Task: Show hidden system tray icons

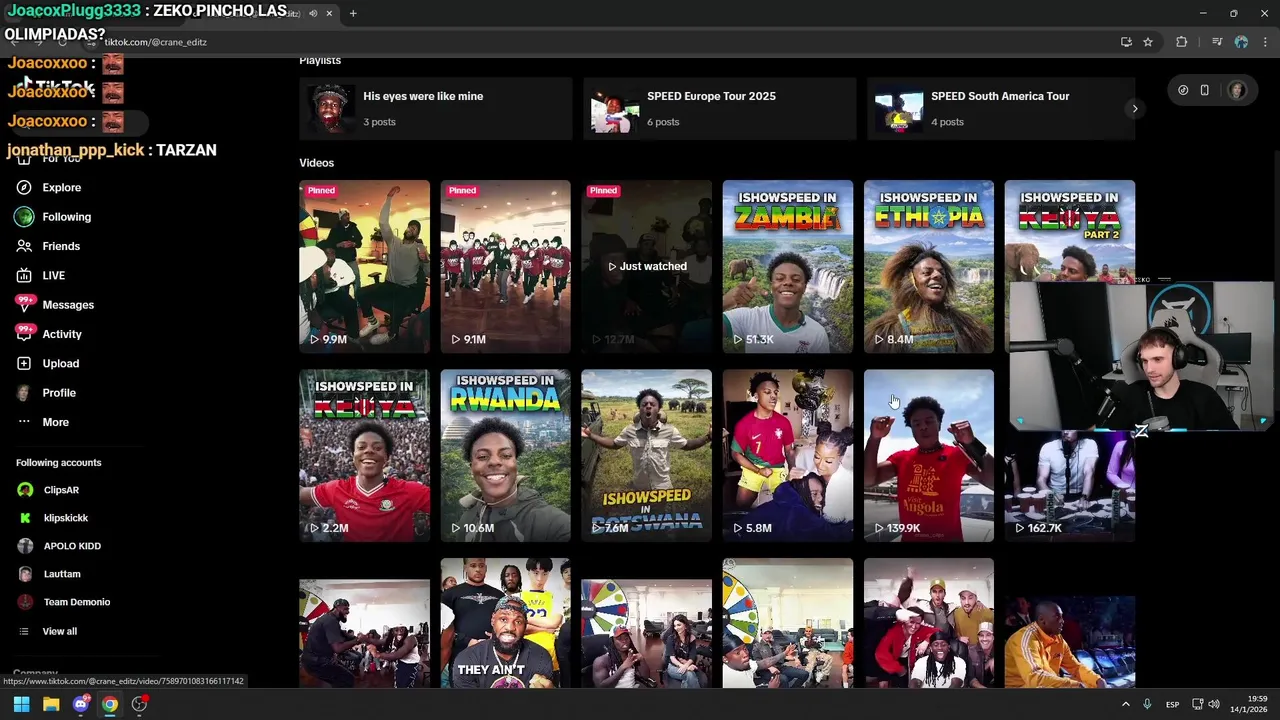Action: coord(1125,704)
